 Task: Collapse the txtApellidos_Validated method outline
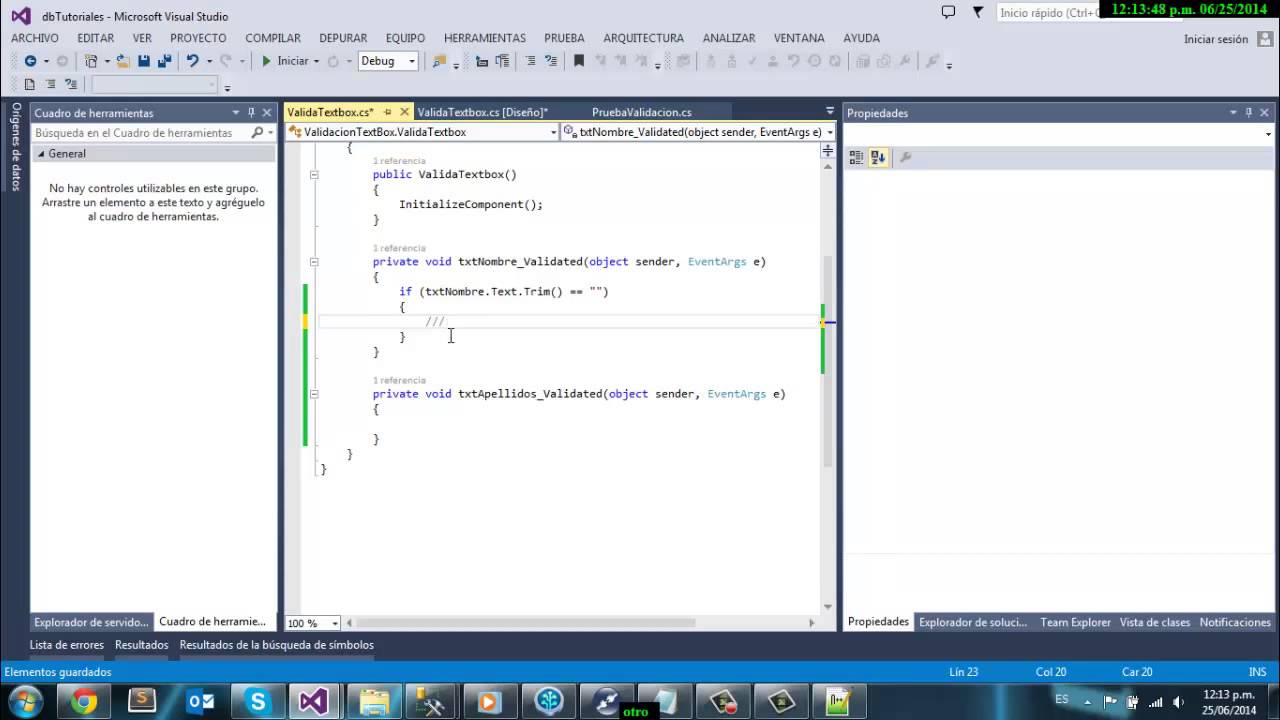click(x=314, y=394)
